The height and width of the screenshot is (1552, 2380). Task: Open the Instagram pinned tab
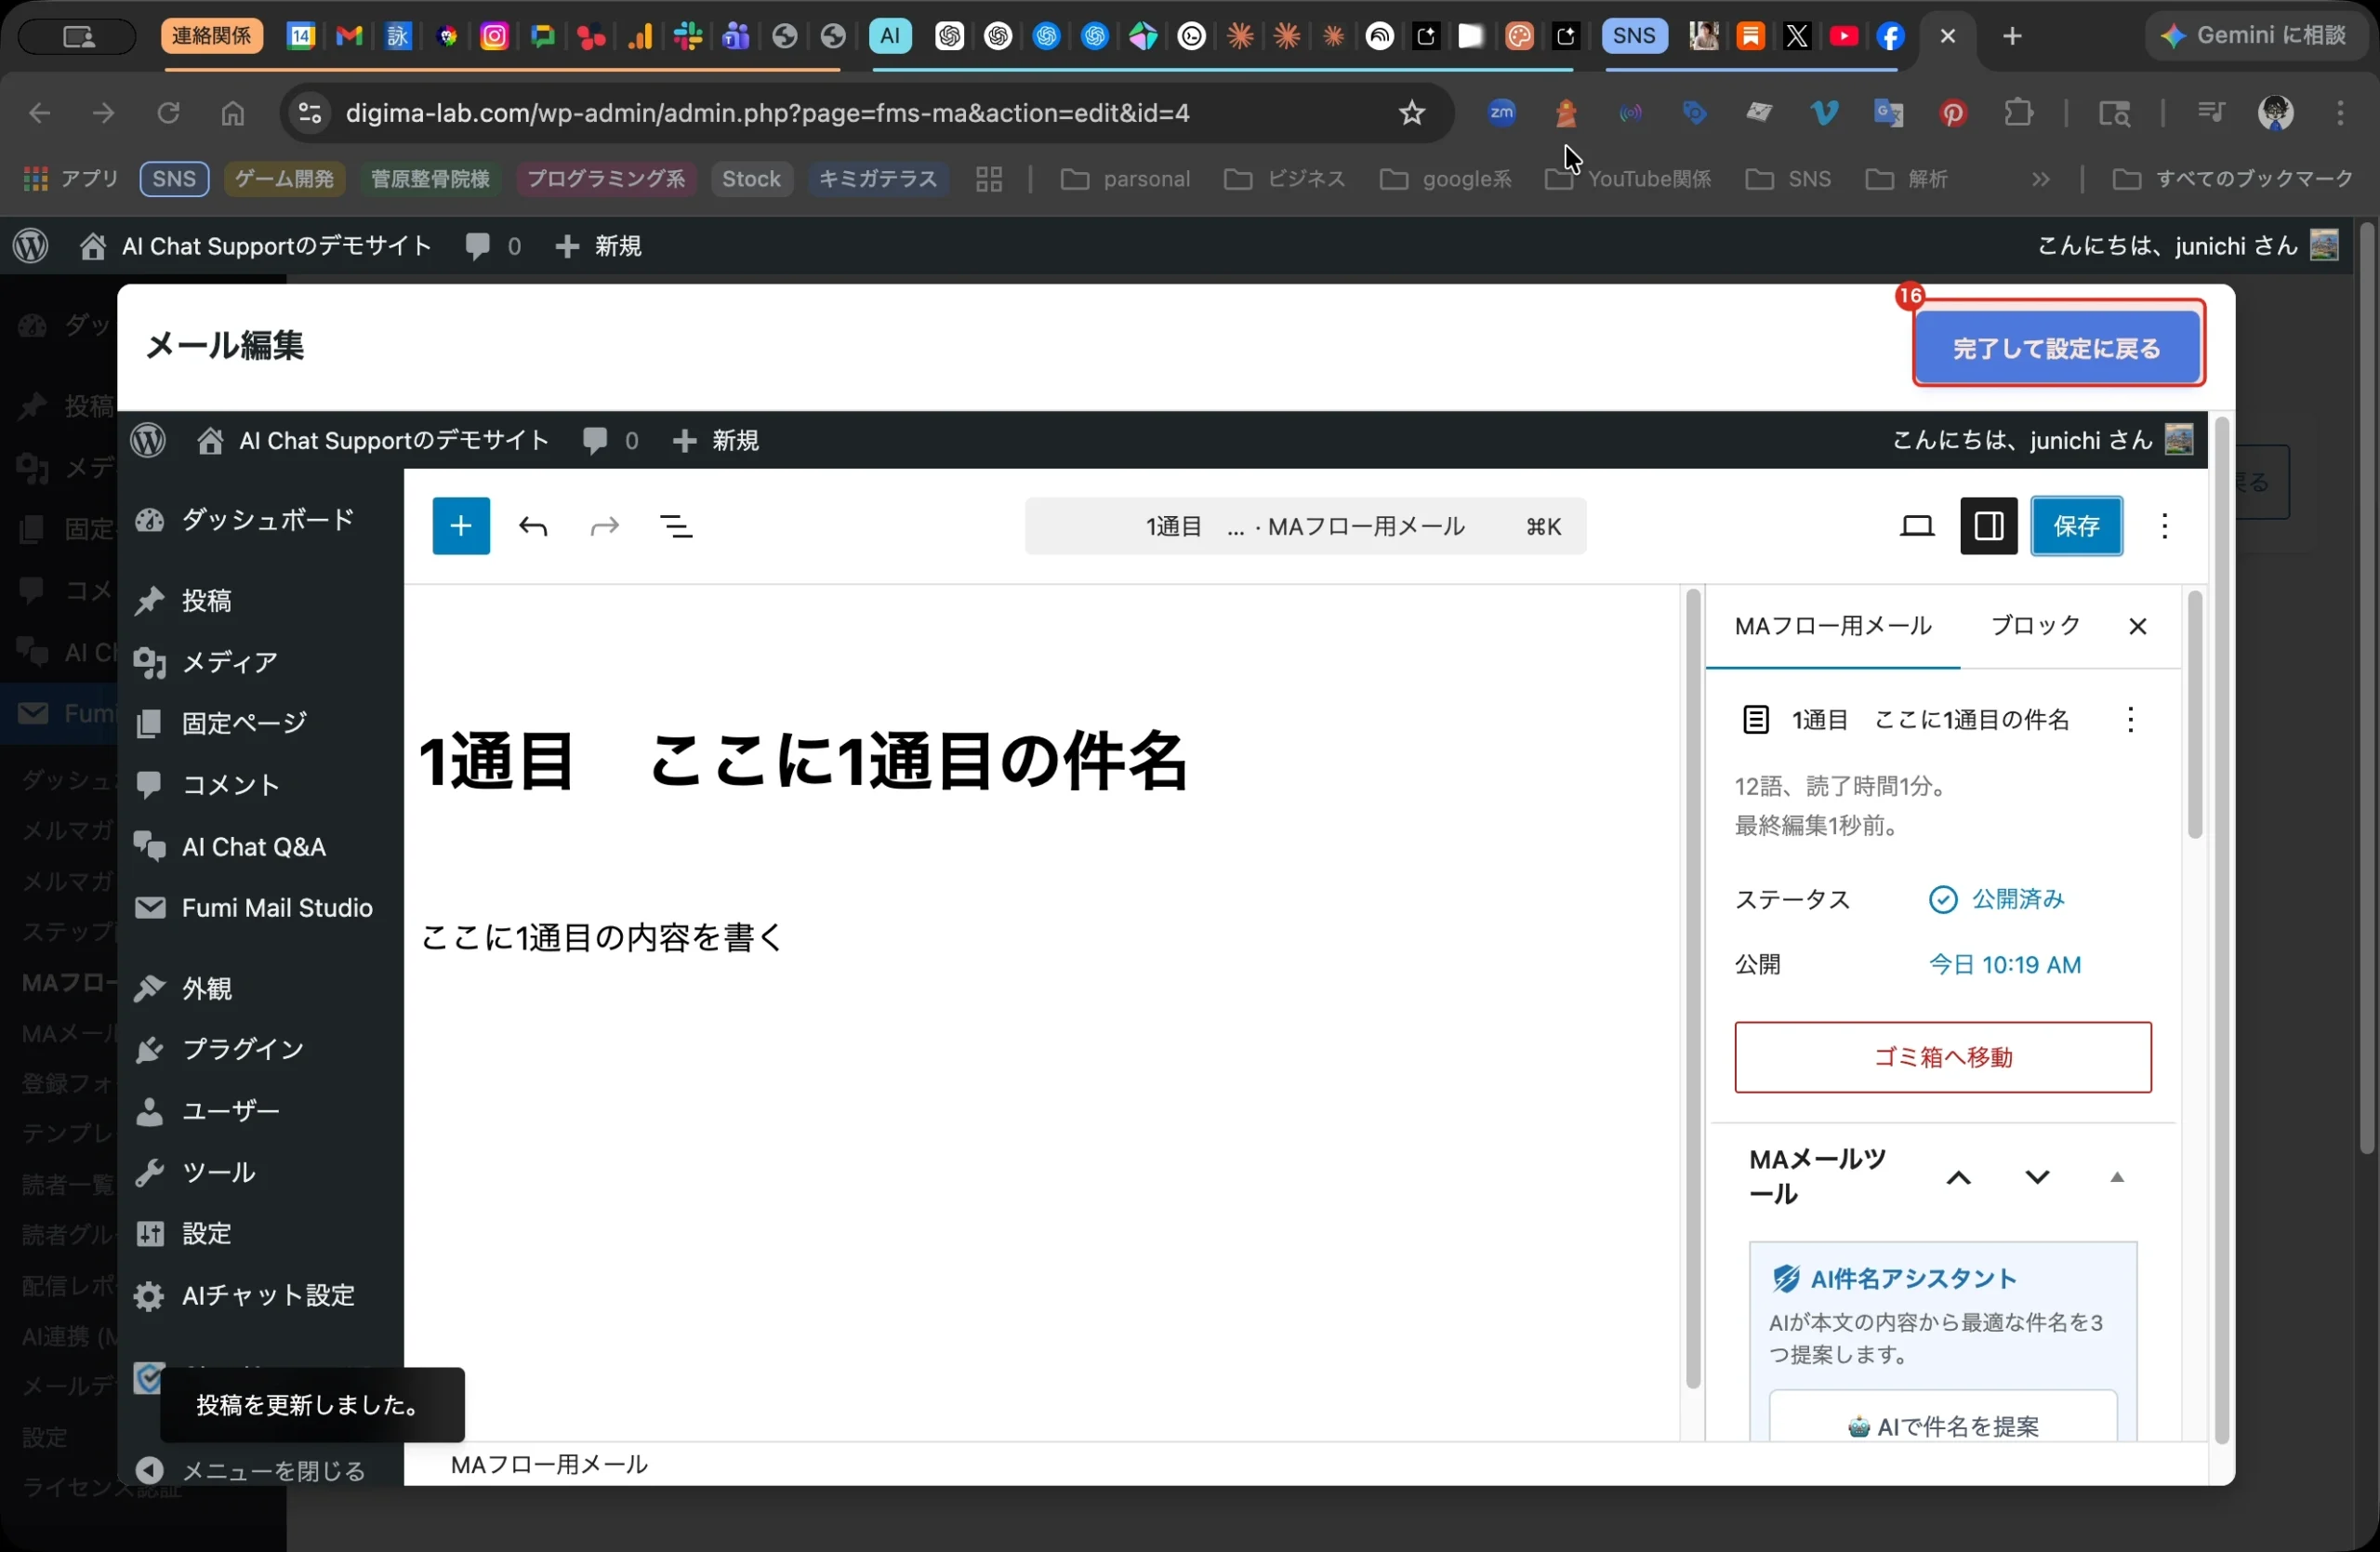click(494, 37)
